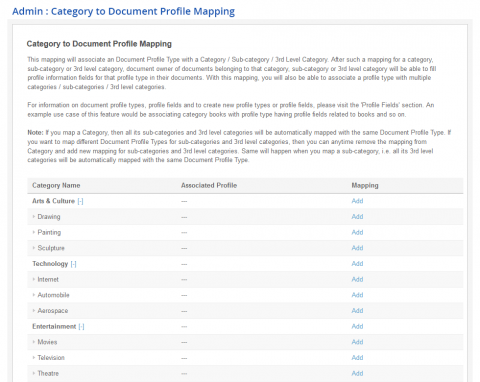Add mapping for Automobile
480x382 pixels.
coord(357,295)
